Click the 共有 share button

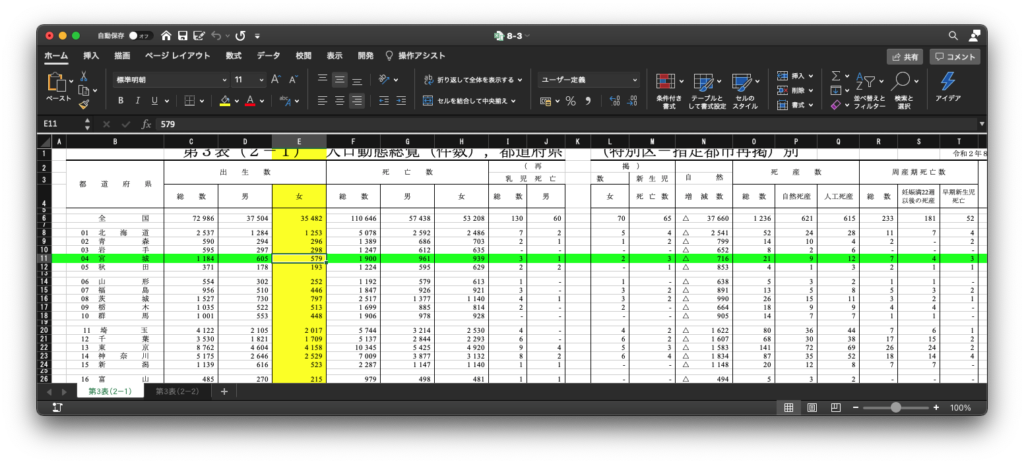click(904, 57)
